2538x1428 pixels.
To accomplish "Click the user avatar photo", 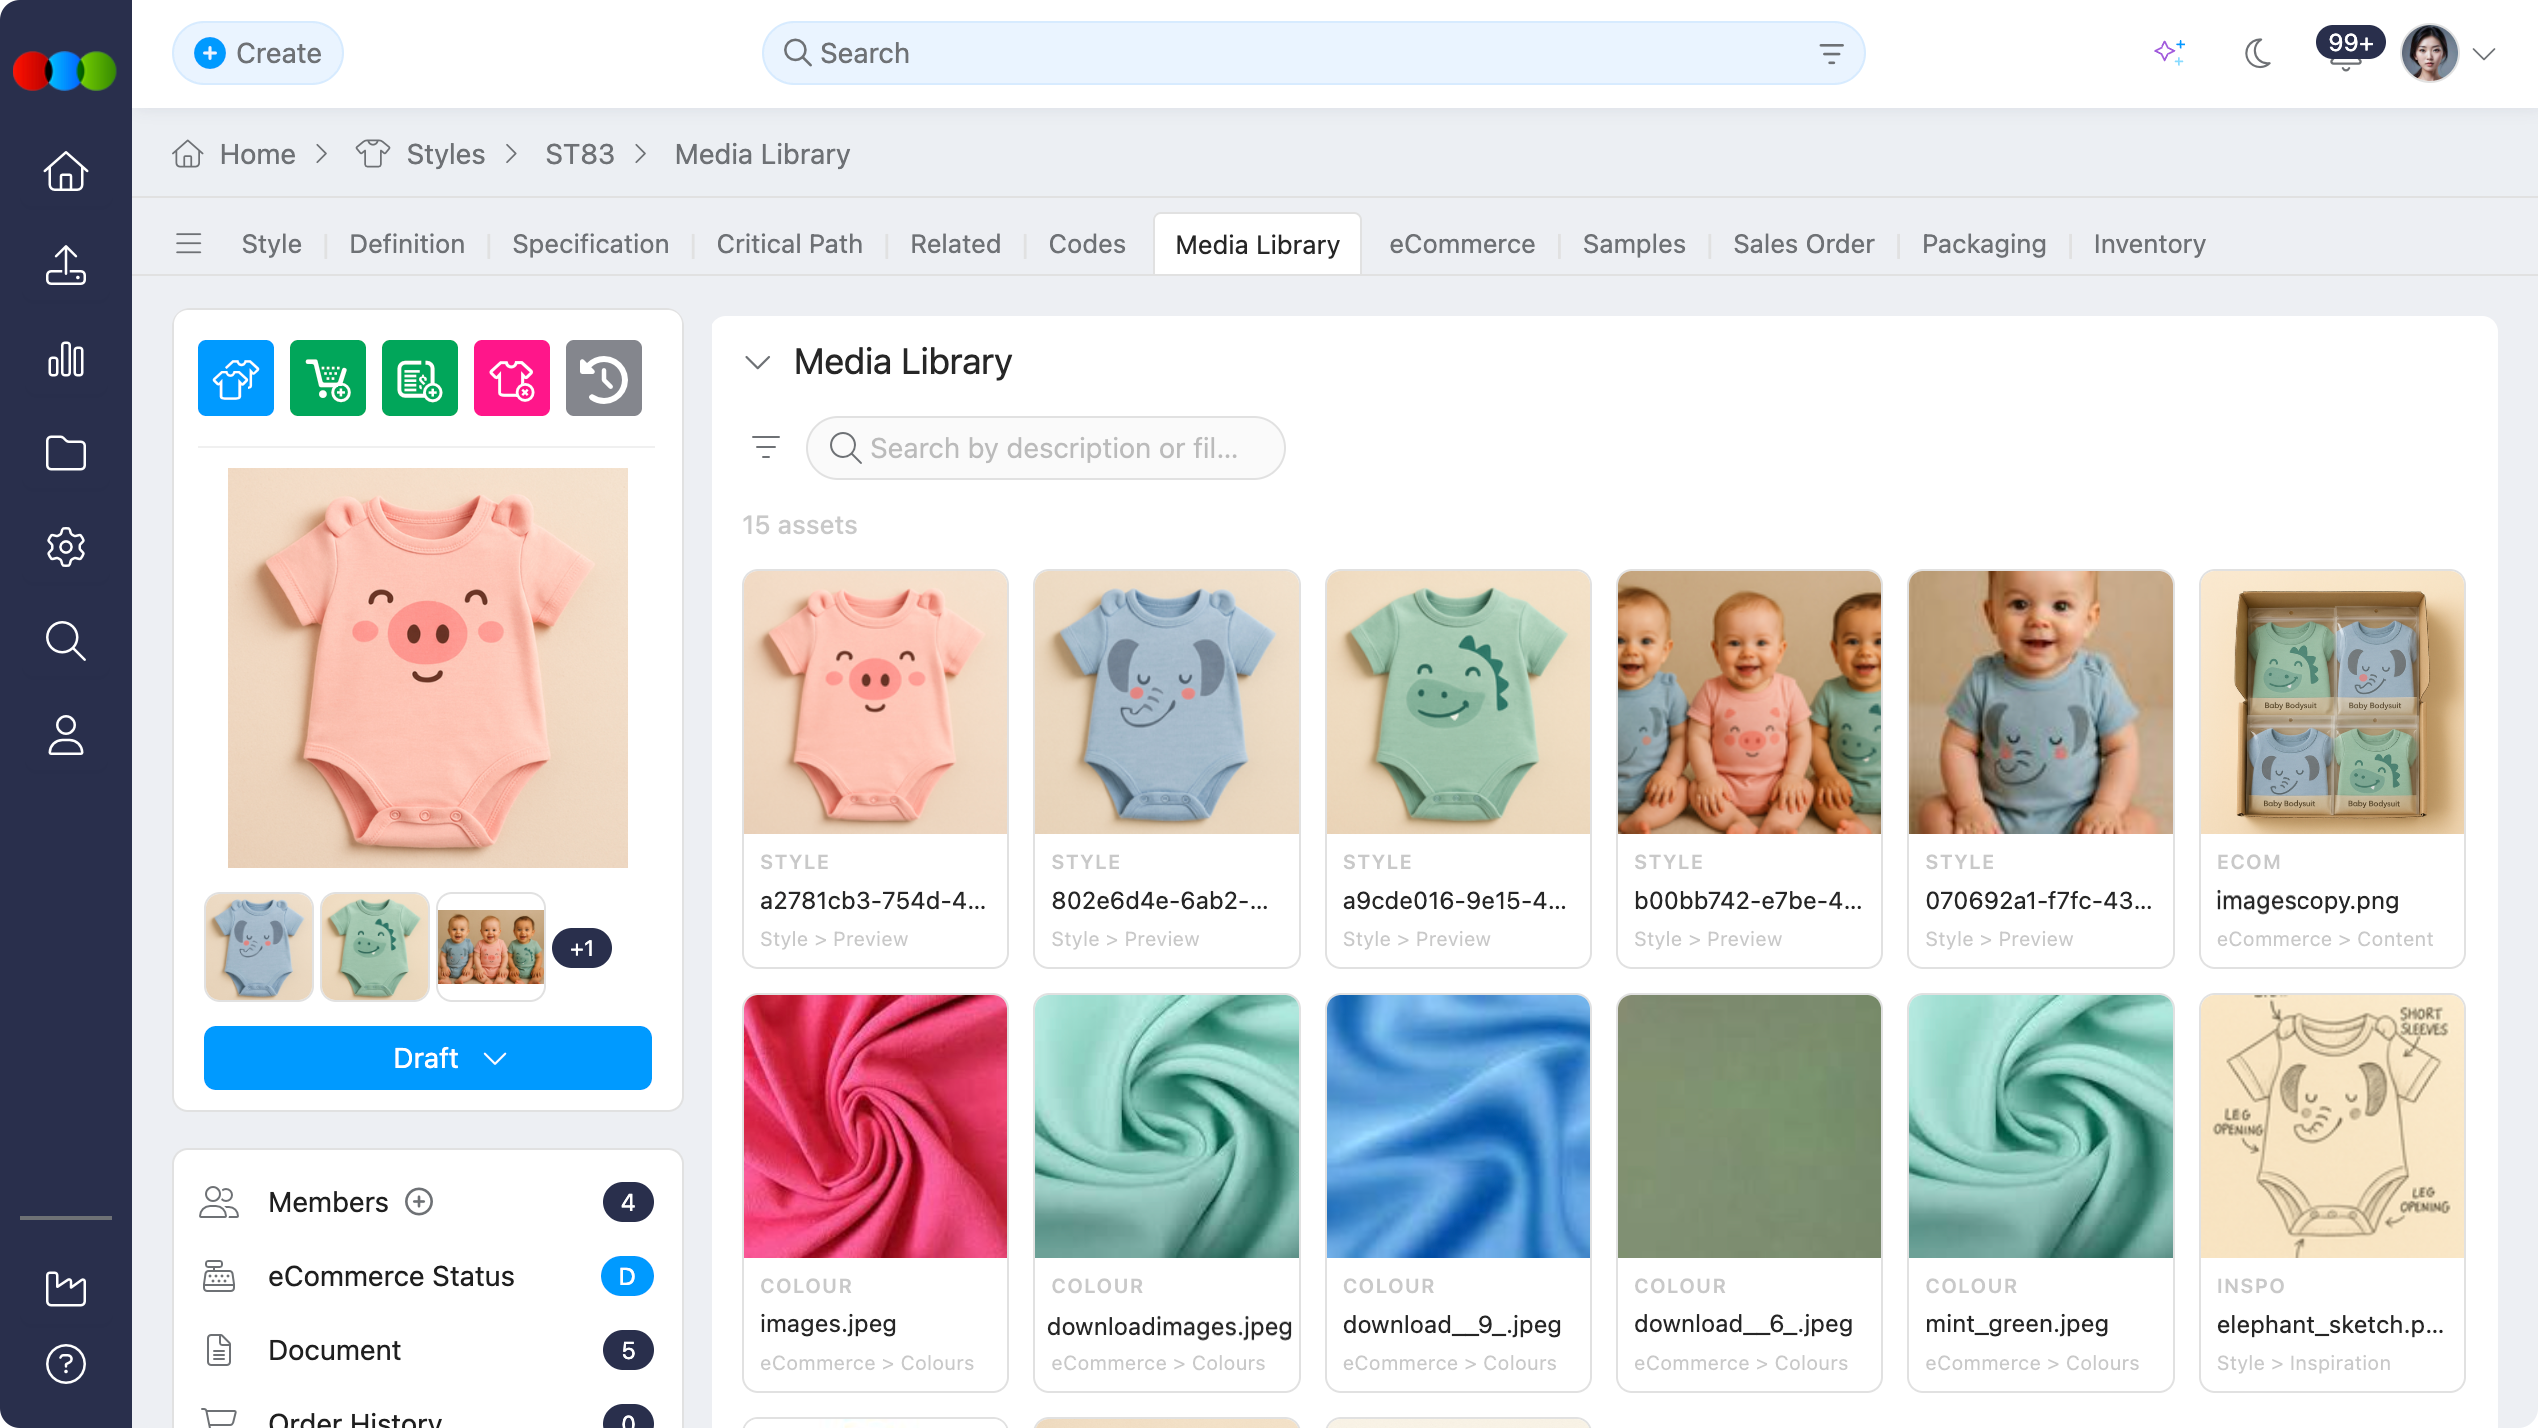I will pyautogui.click(x=2429, y=53).
